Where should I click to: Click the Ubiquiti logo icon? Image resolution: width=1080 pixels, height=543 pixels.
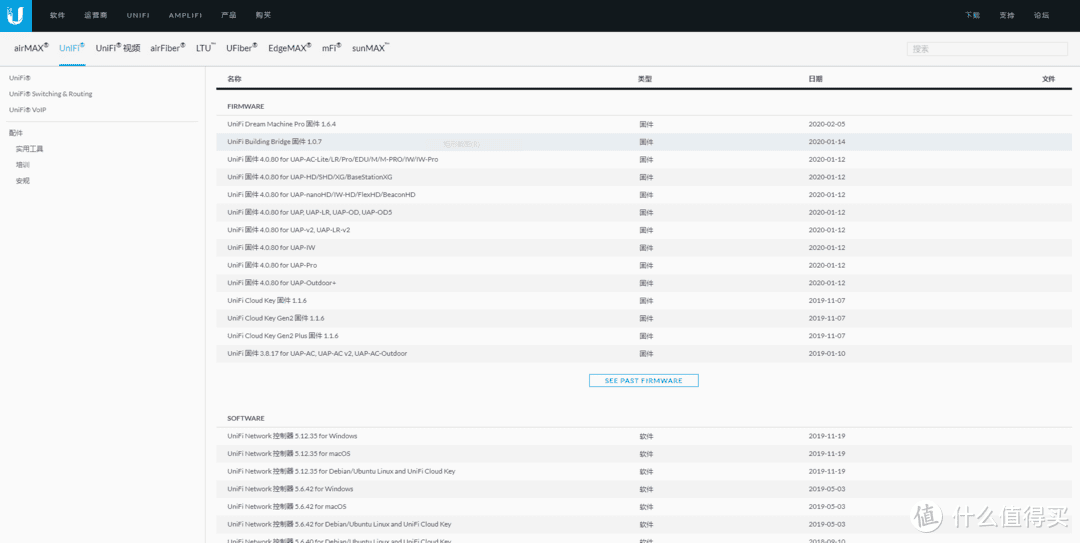pyautogui.click(x=15, y=15)
